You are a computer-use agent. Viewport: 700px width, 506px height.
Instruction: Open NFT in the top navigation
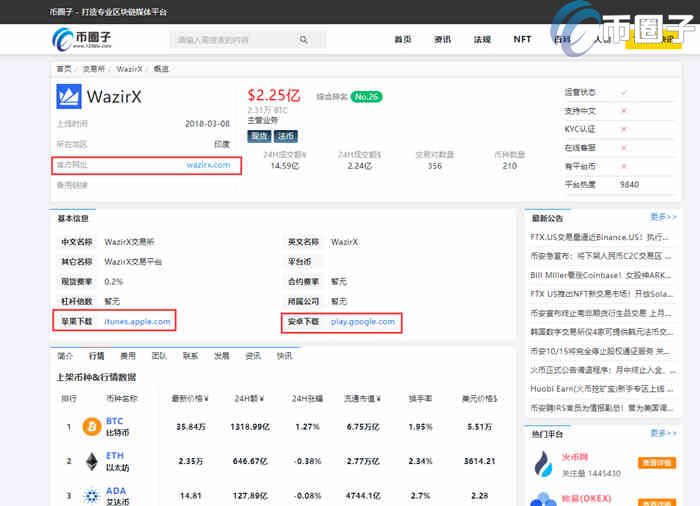click(x=522, y=39)
